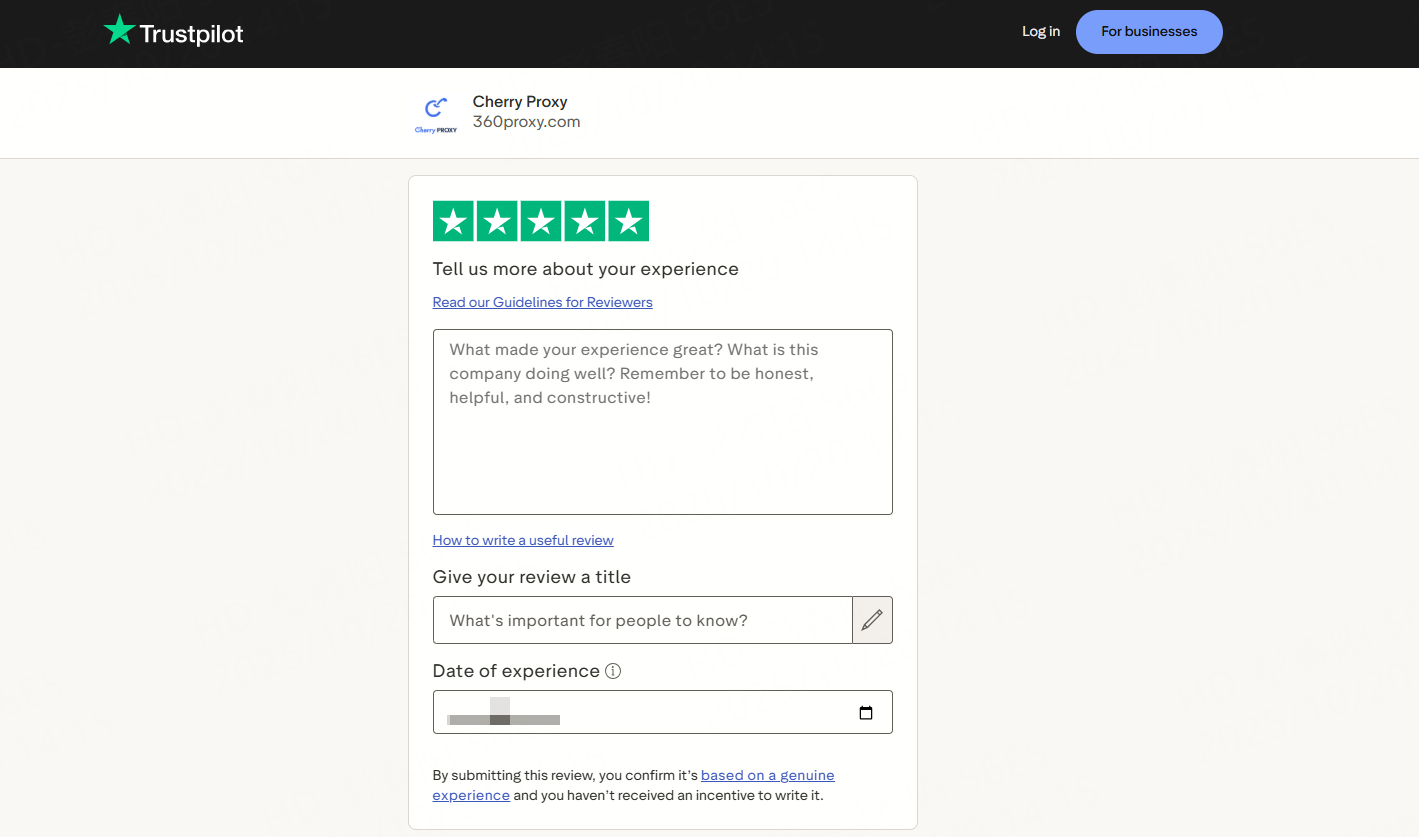1419x837 pixels.
Task: Click the pencil icon beside title field
Action: click(x=872, y=620)
